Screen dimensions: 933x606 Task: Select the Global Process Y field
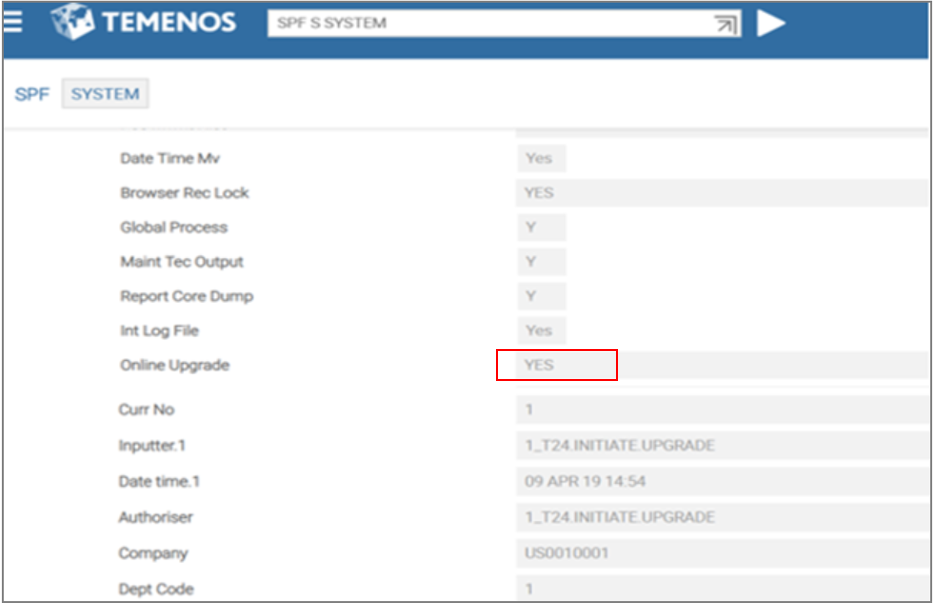point(540,227)
